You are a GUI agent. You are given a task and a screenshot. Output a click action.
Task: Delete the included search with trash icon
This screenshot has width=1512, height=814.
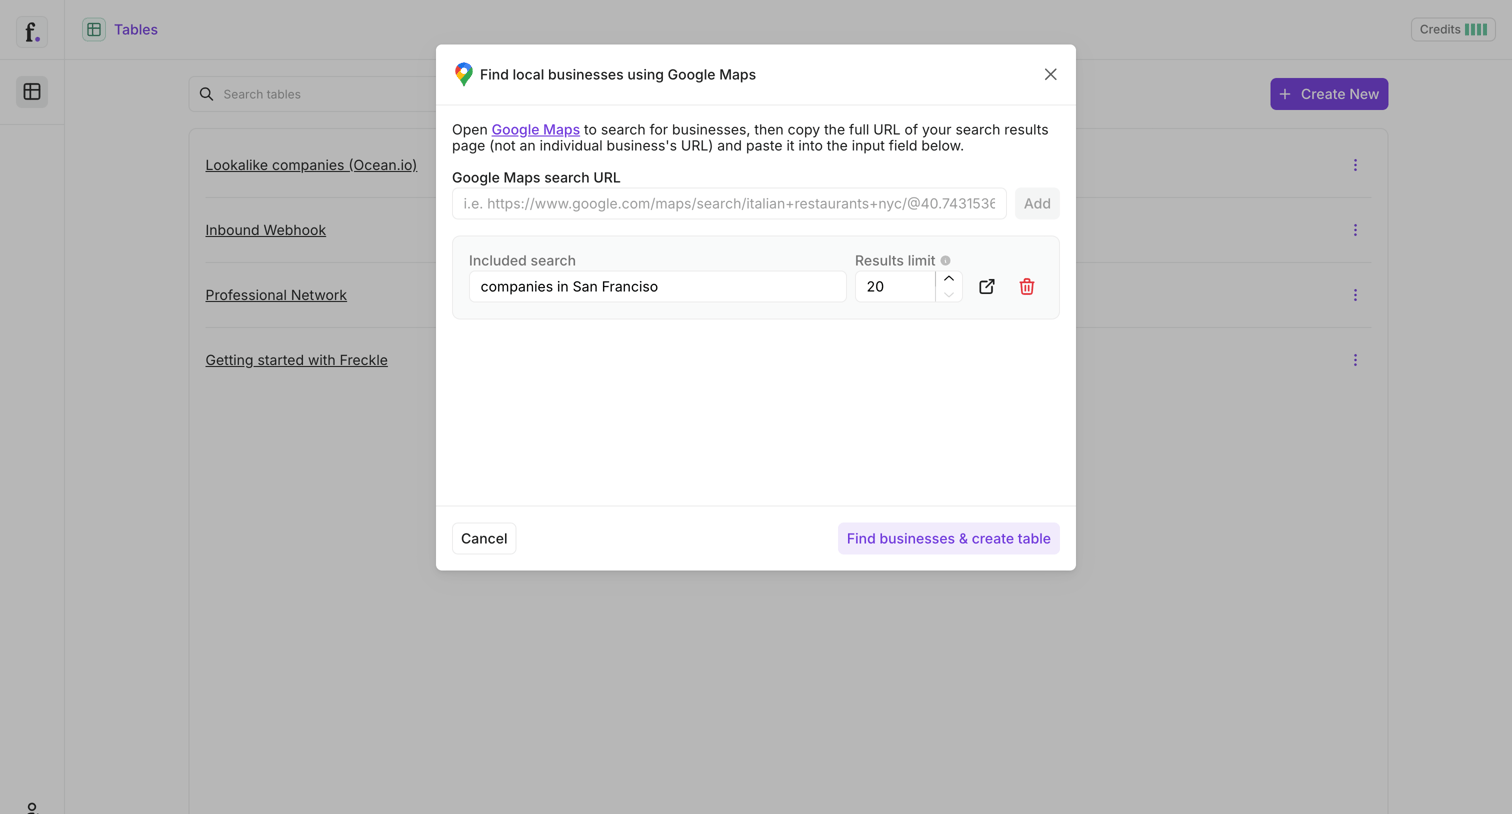(1027, 286)
